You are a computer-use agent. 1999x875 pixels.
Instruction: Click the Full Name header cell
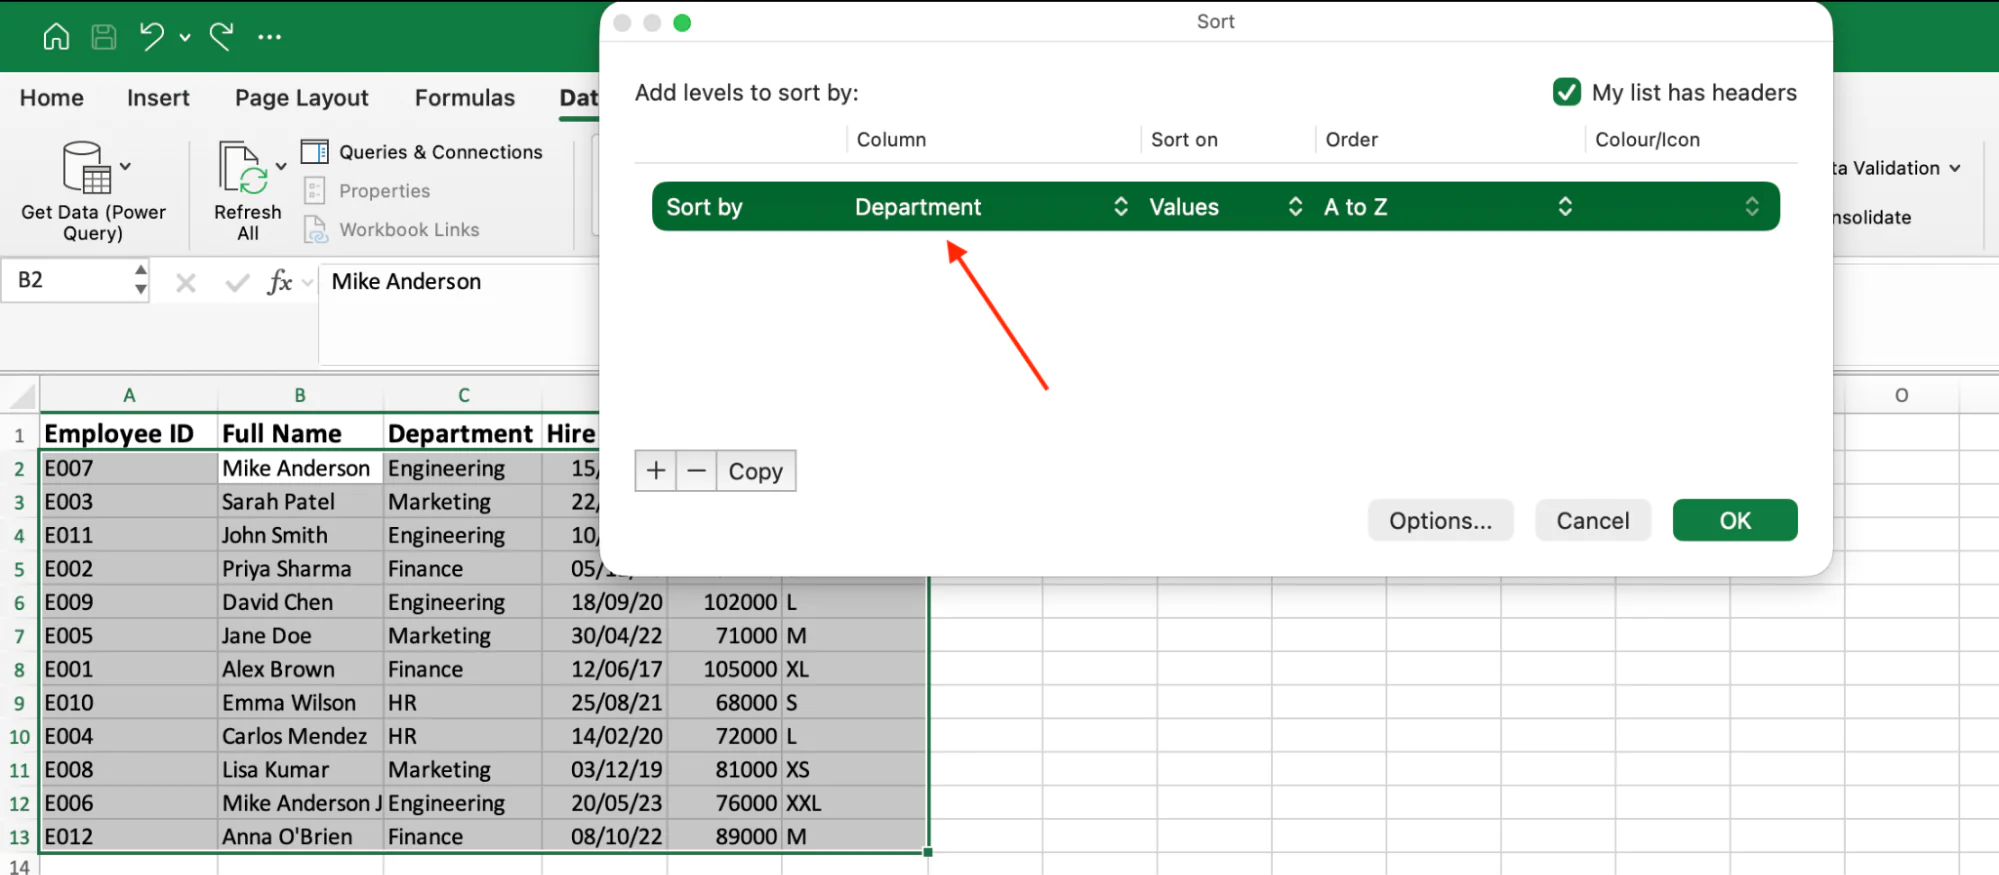point(300,433)
